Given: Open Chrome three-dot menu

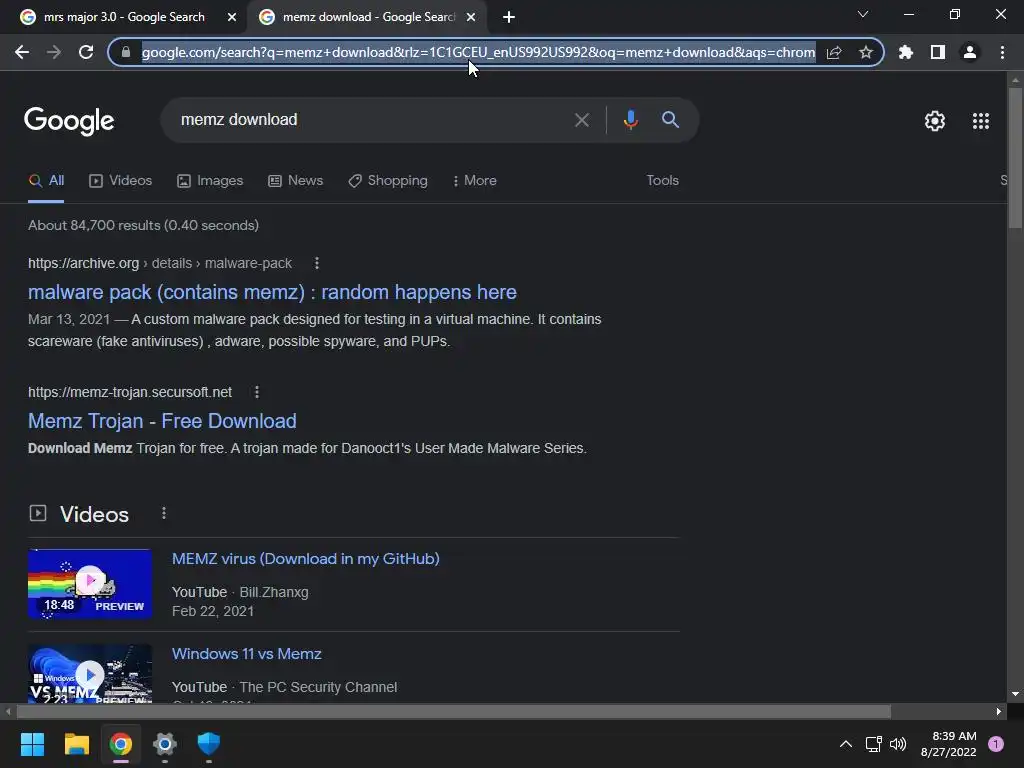Looking at the screenshot, I should pyautogui.click(x=1002, y=52).
